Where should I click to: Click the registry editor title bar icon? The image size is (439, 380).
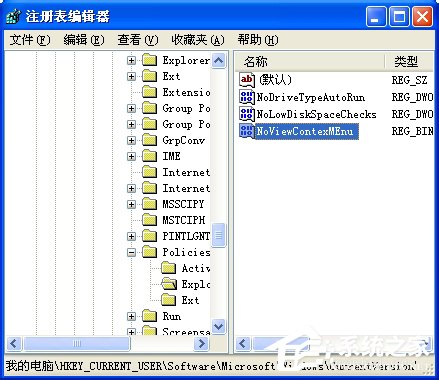[14, 16]
